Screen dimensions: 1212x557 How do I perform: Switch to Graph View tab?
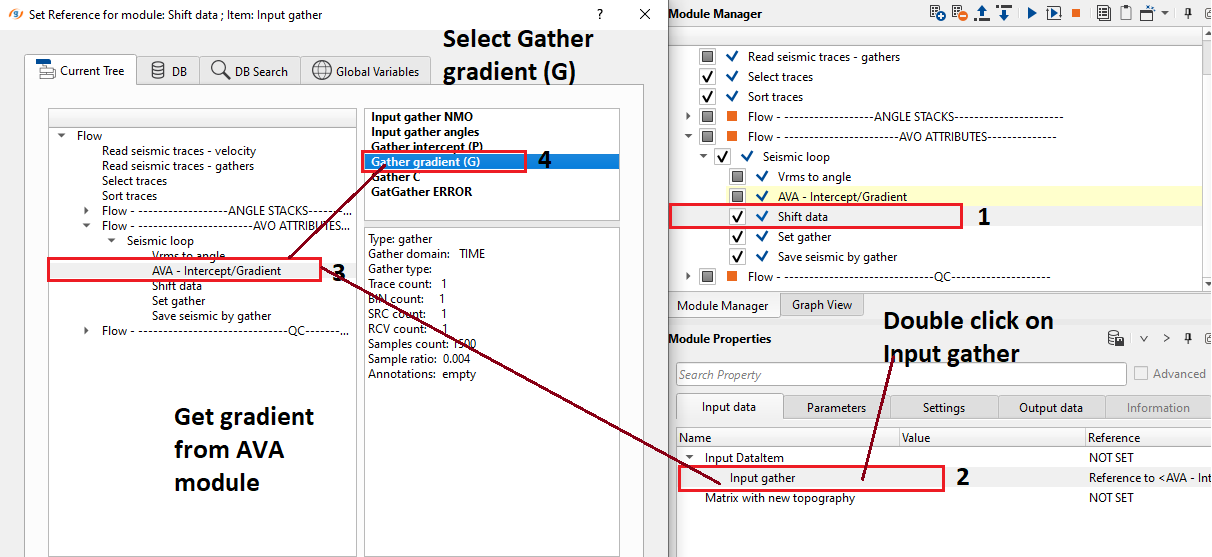pyautogui.click(x=822, y=305)
